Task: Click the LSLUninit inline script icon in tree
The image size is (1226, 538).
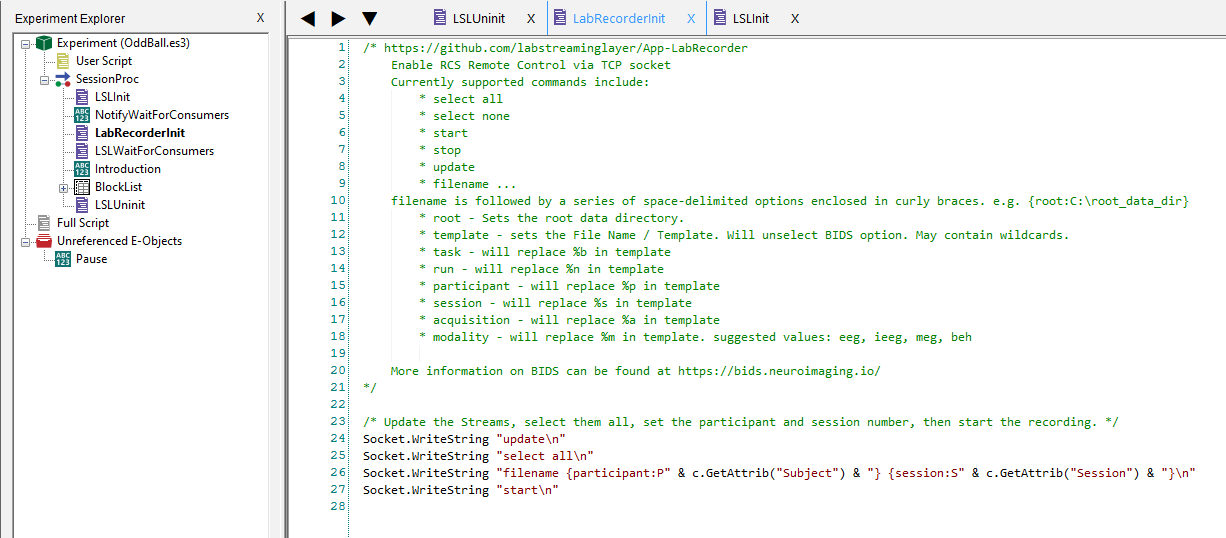Action: (x=82, y=205)
